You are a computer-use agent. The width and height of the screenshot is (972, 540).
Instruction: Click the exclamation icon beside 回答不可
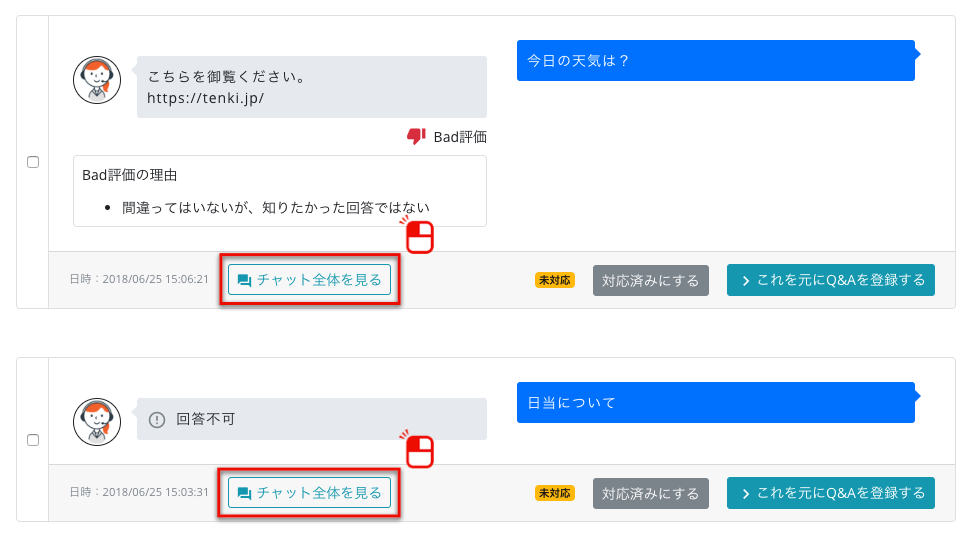click(x=156, y=420)
